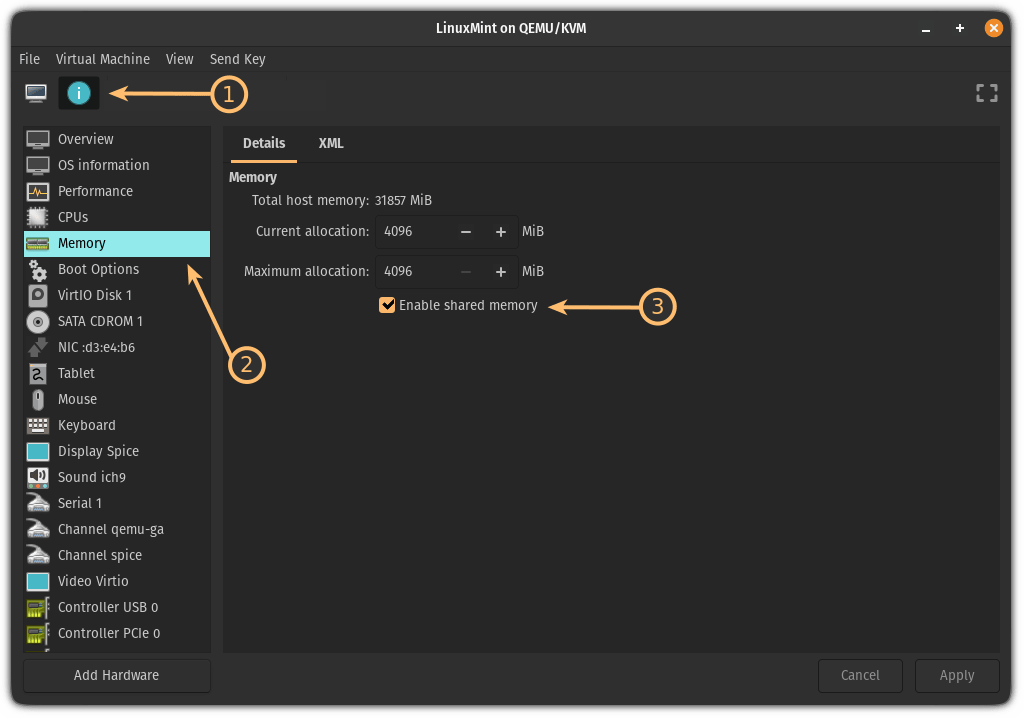Click the current allocation value field
The height and width of the screenshot is (718, 1024).
click(x=412, y=232)
